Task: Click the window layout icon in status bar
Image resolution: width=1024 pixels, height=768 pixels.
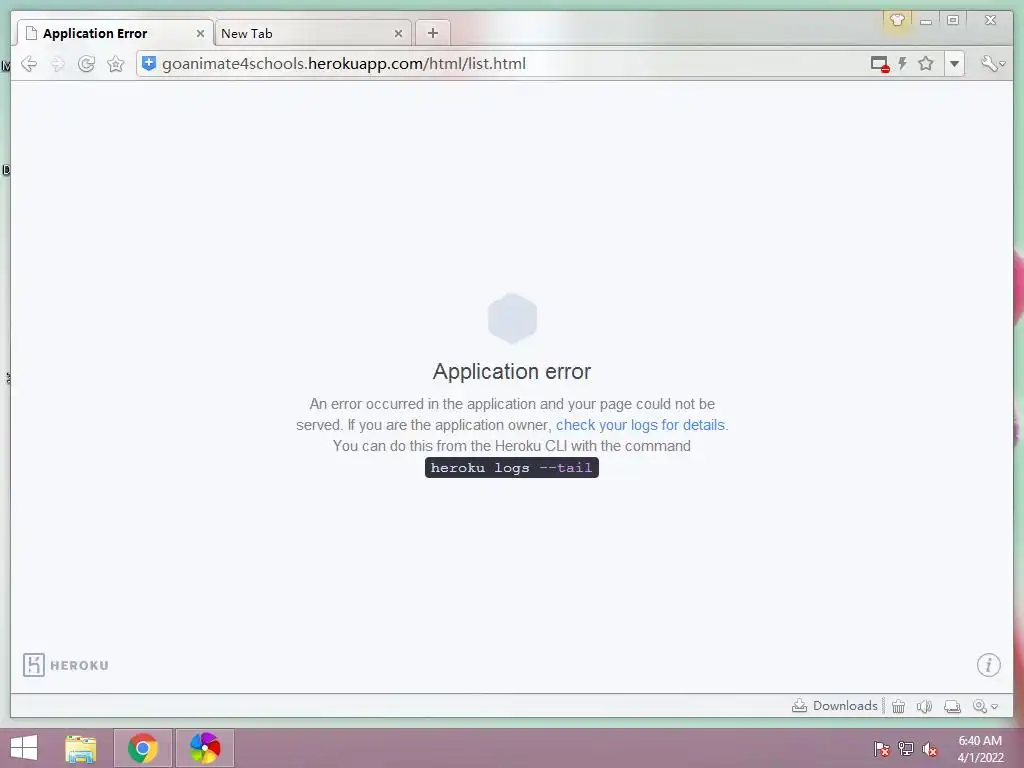Action: point(952,706)
